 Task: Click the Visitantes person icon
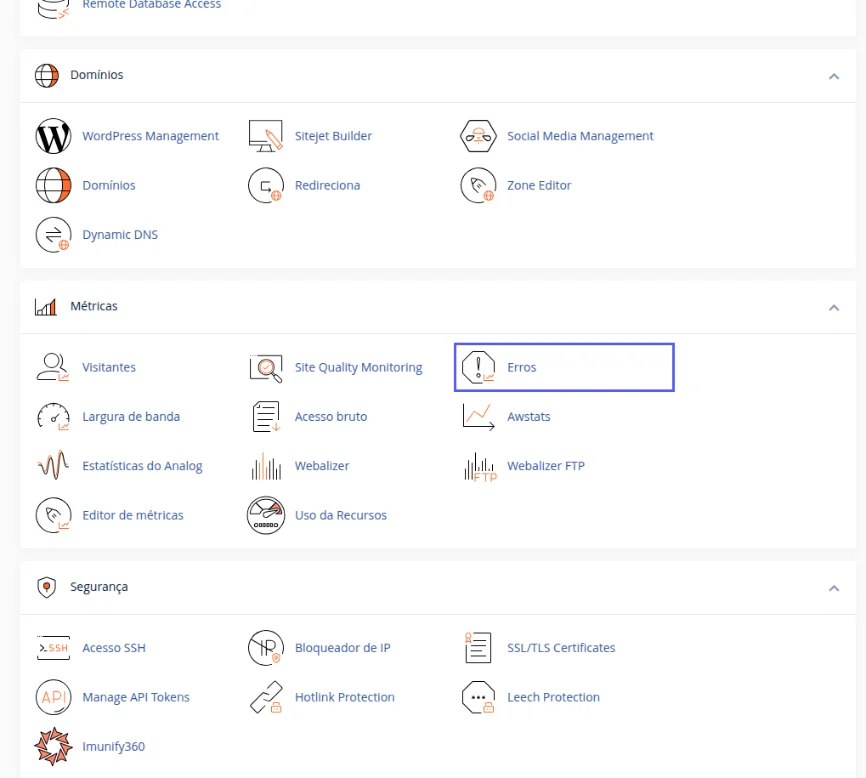[x=53, y=367]
